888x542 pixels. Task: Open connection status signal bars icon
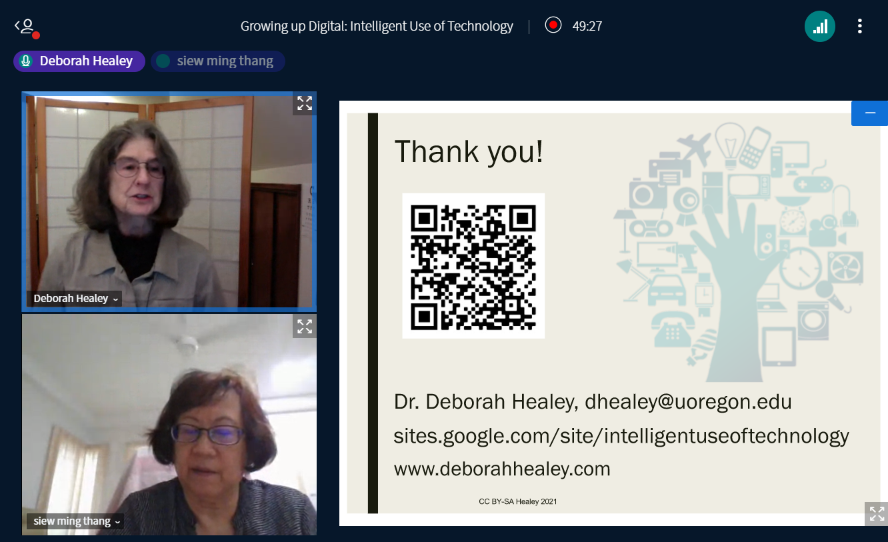[x=819, y=26]
